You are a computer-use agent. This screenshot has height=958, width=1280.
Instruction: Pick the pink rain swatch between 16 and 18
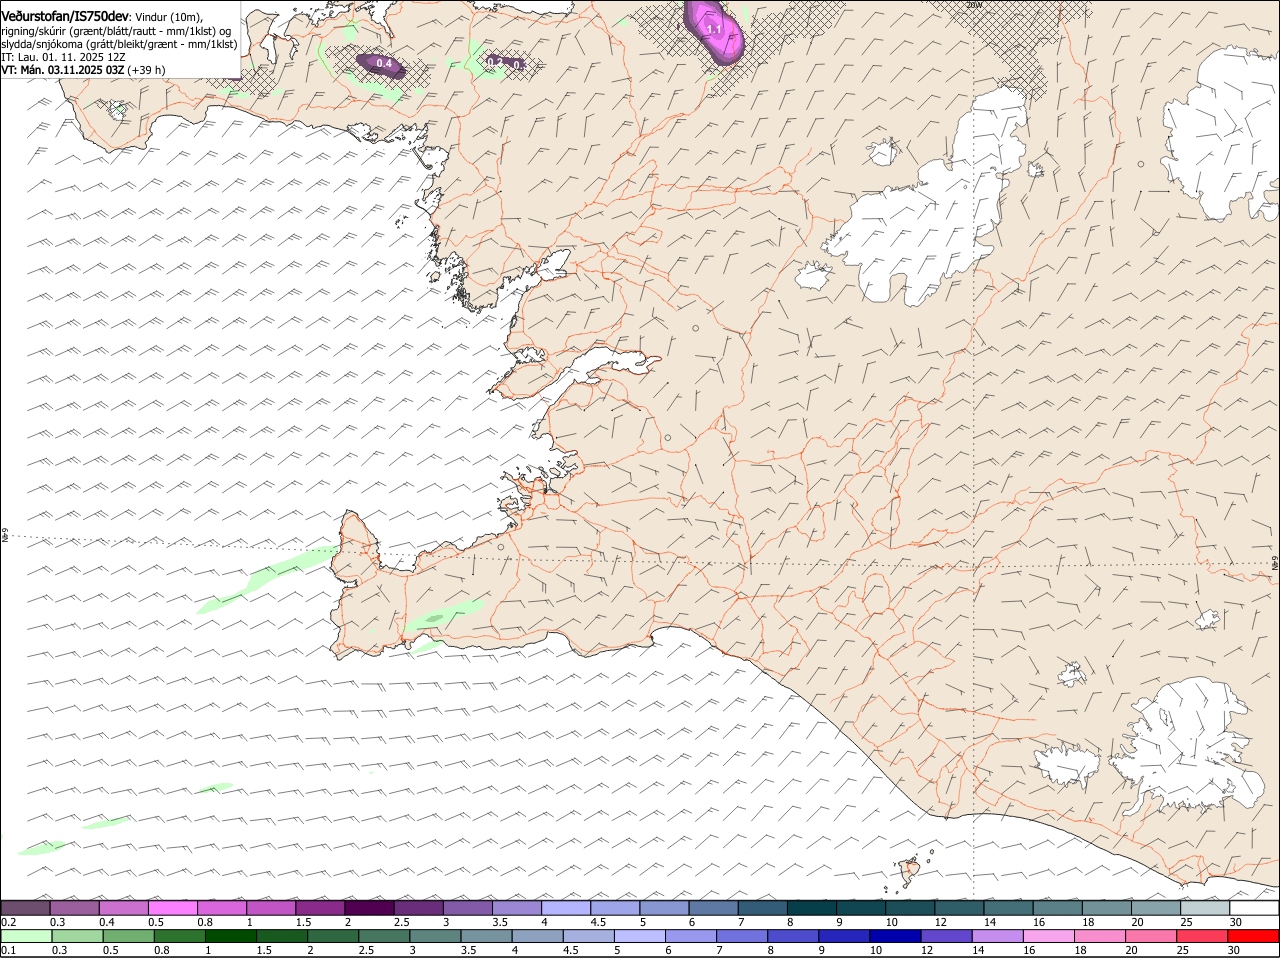(x=1049, y=936)
